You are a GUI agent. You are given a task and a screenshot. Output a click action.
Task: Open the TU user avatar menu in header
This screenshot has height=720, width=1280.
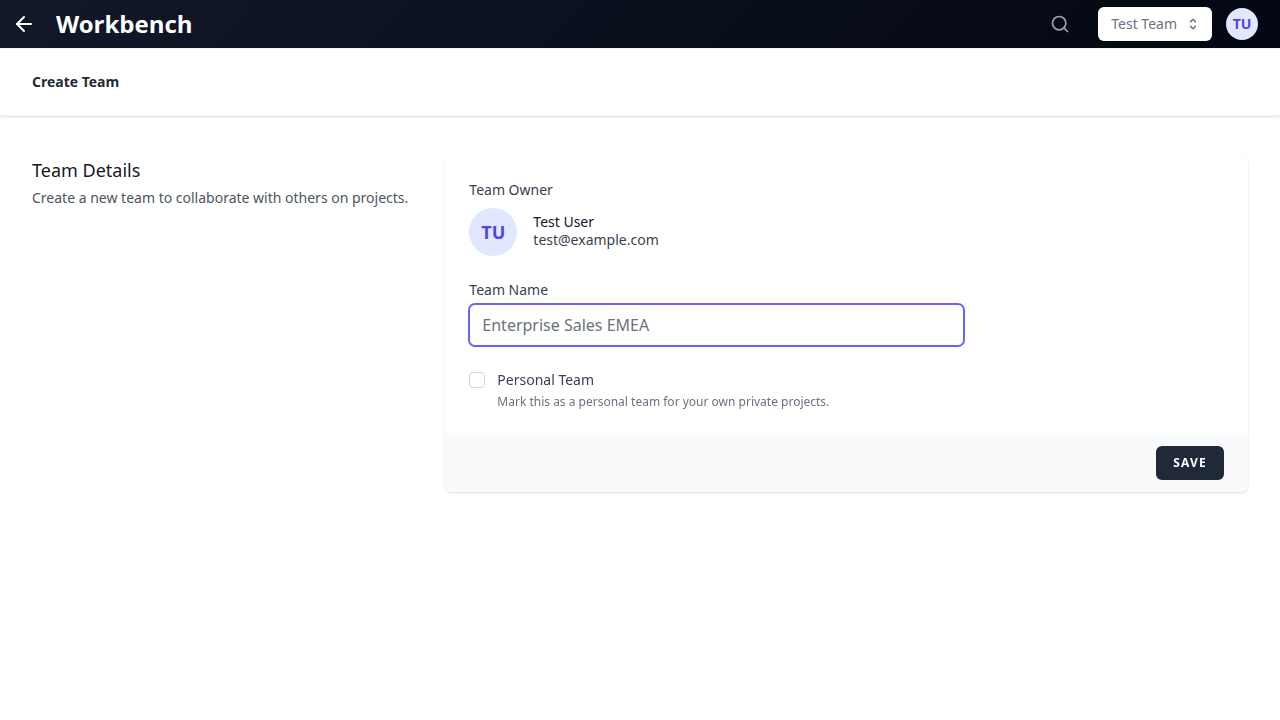(x=1241, y=24)
